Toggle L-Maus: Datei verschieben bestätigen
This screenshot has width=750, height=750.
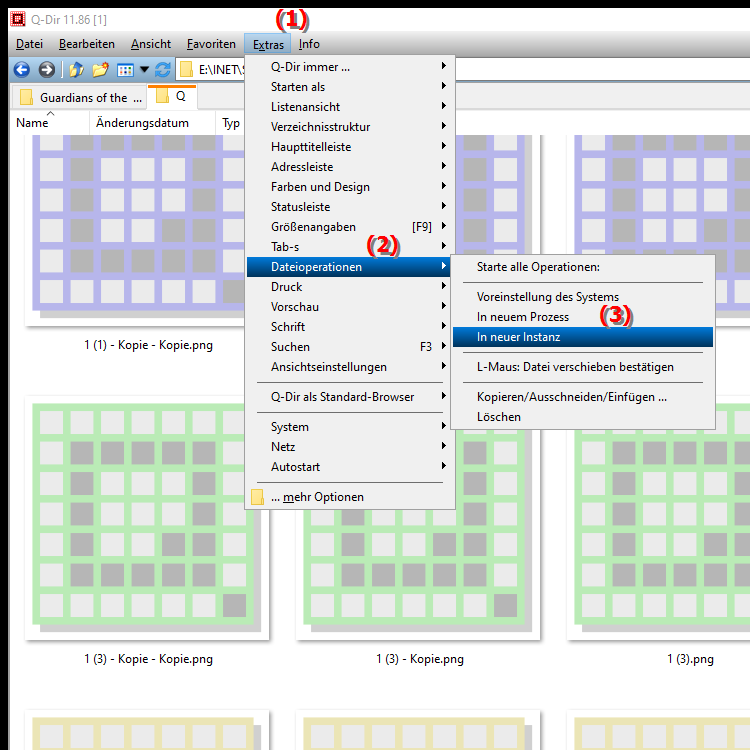tap(583, 367)
